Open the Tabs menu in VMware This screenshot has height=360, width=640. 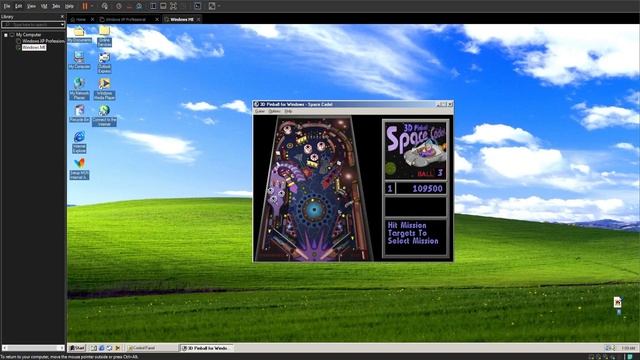[56, 6]
